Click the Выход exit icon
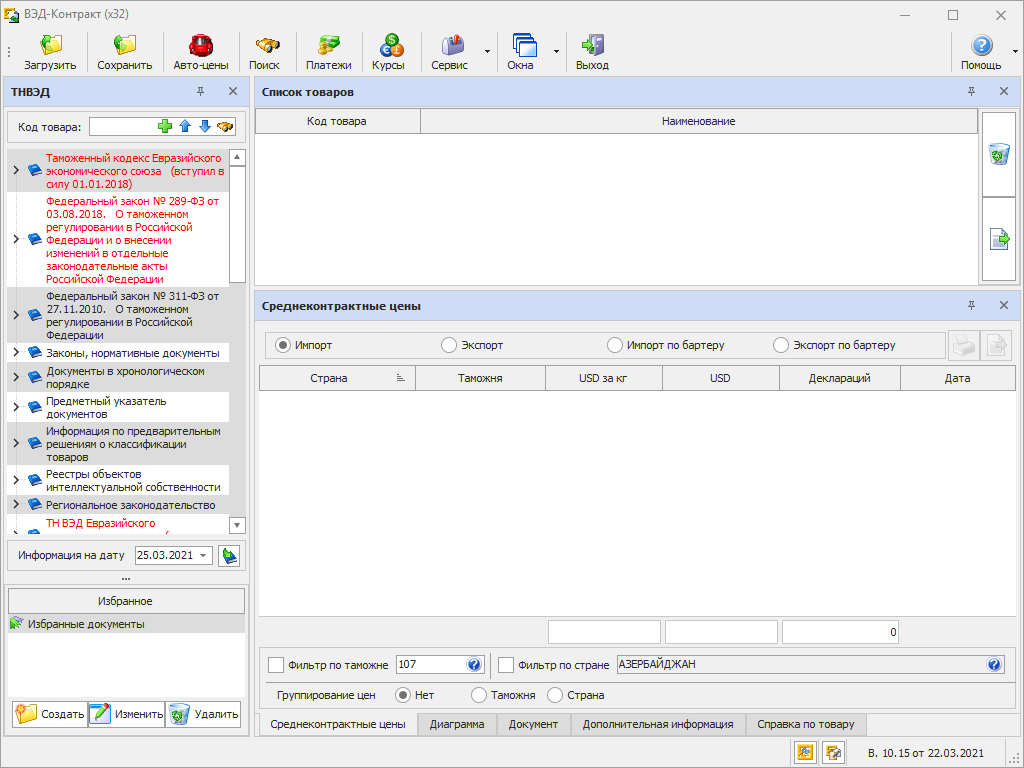 (593, 46)
